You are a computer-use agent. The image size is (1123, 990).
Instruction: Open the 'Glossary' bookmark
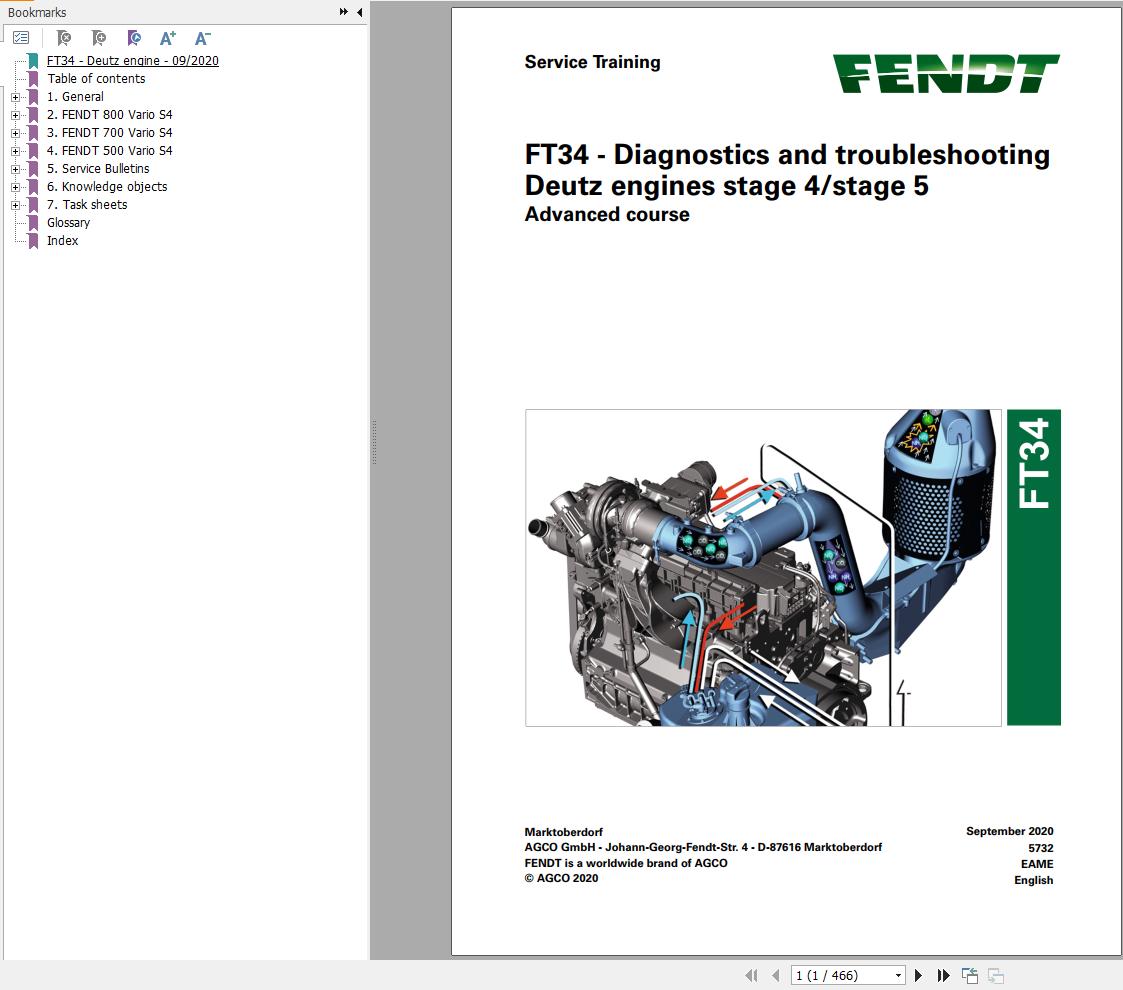click(x=69, y=223)
